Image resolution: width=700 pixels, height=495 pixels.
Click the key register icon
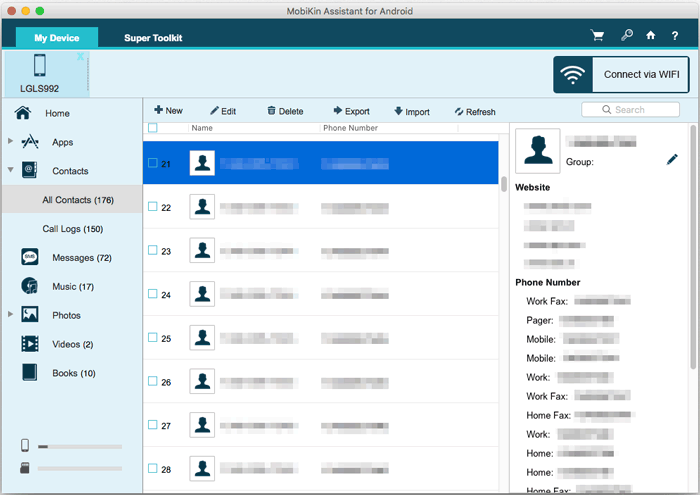tap(627, 35)
